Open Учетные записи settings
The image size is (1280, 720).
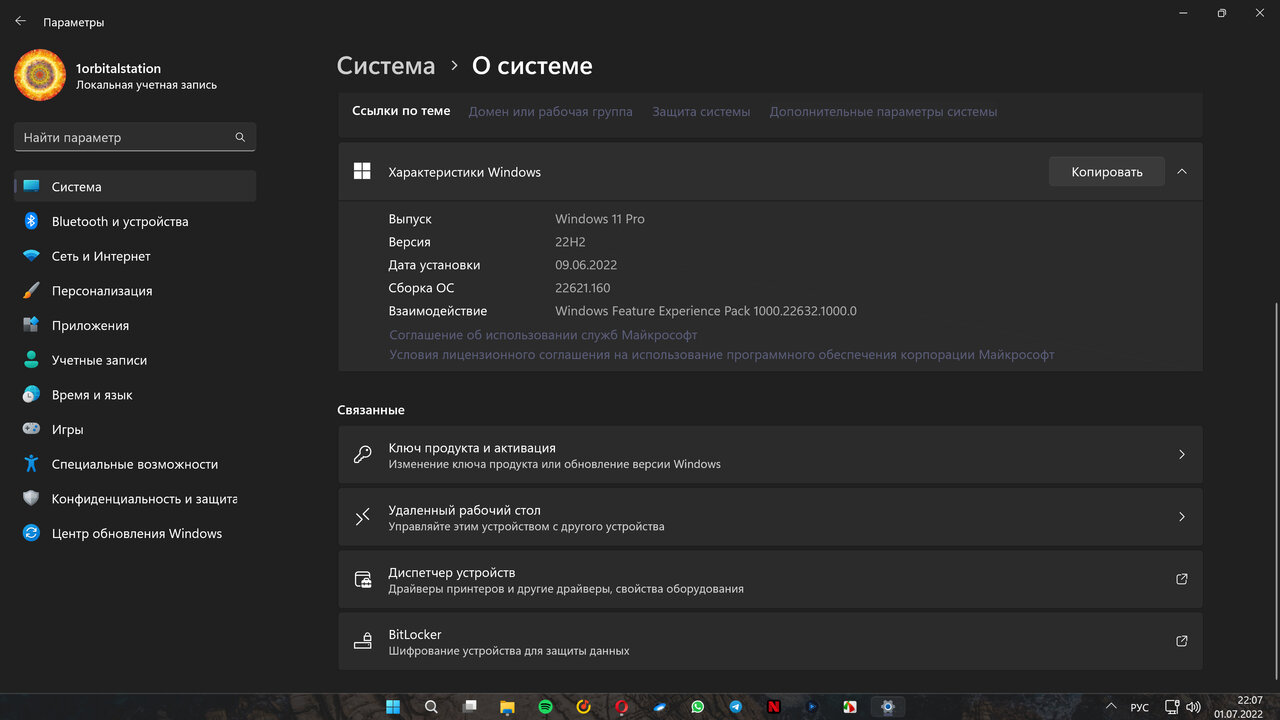[135, 360]
